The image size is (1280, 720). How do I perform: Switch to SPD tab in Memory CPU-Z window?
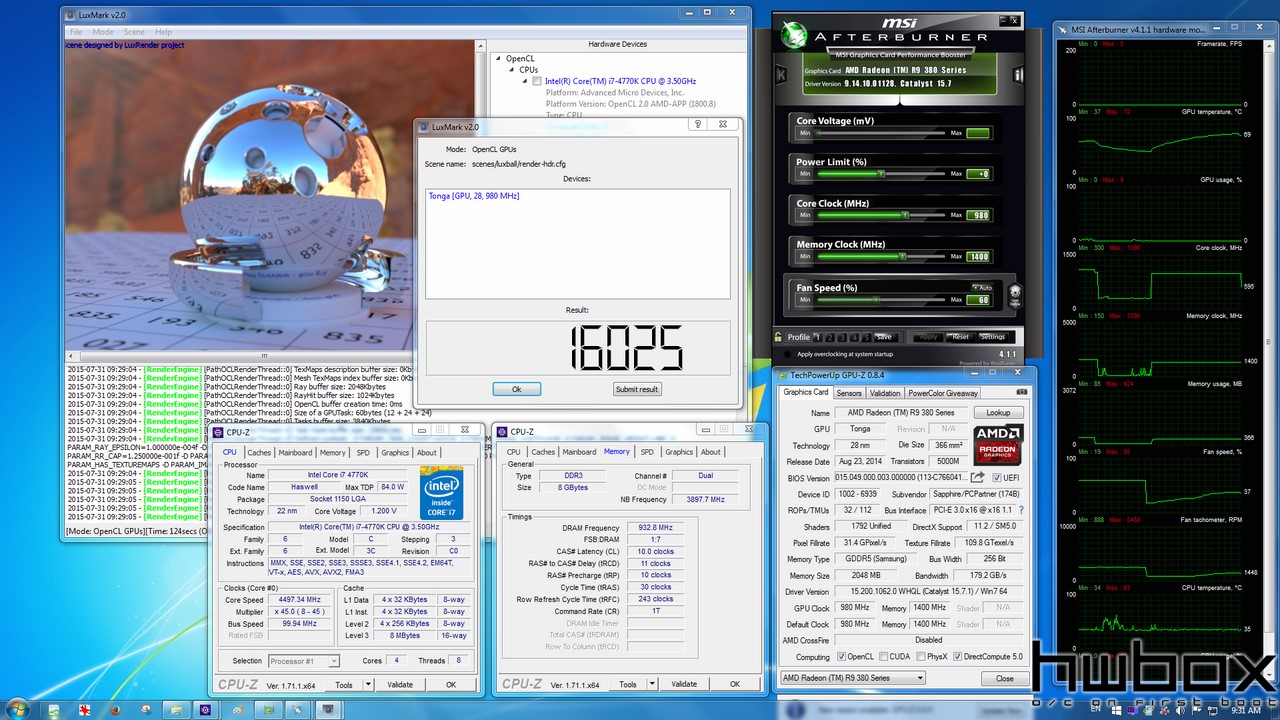647,452
